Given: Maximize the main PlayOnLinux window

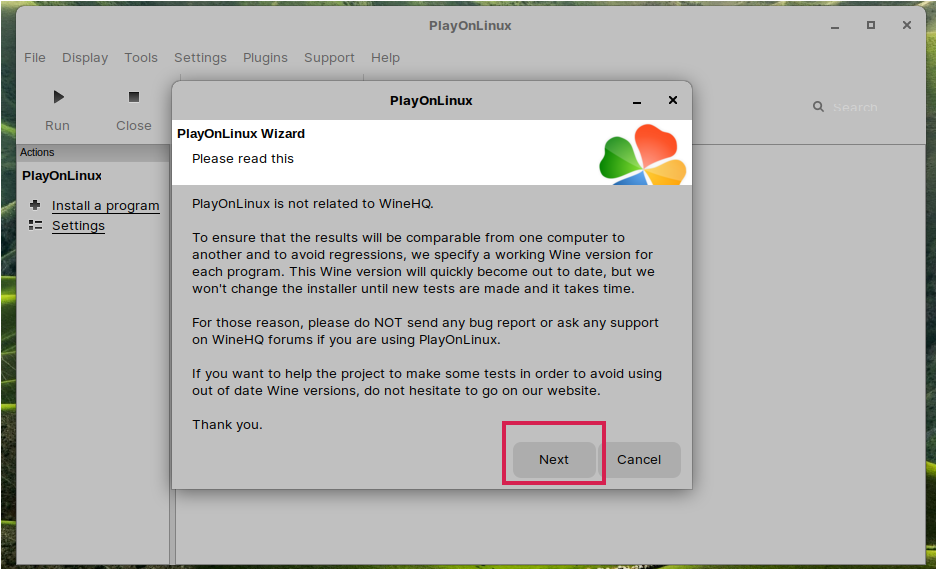Looking at the screenshot, I should (871, 25).
